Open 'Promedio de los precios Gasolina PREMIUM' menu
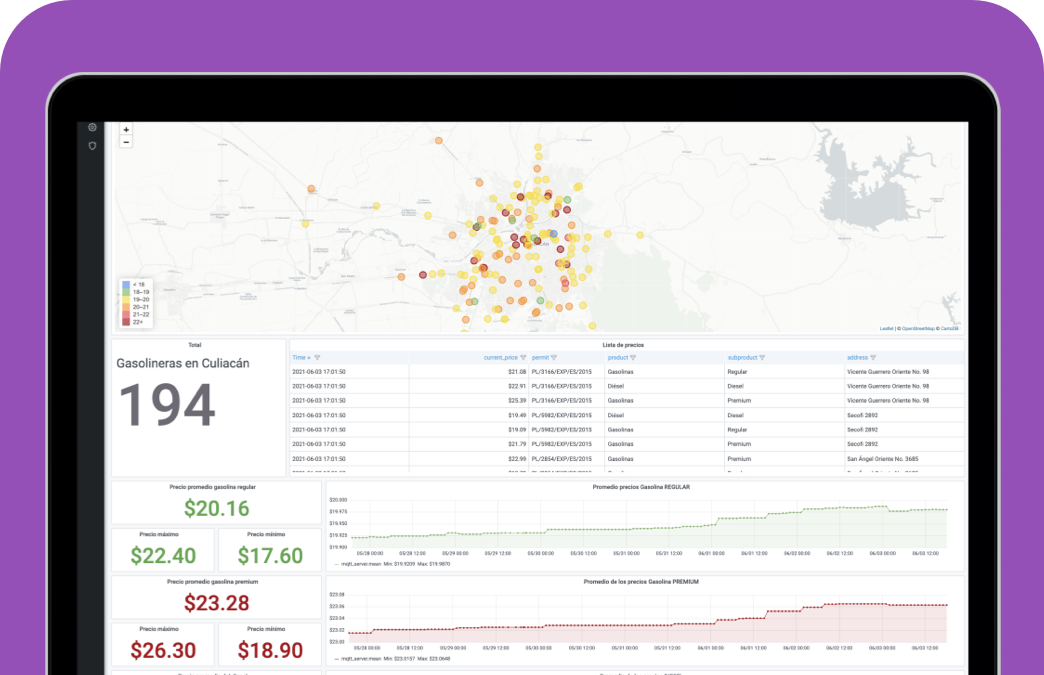 641,582
